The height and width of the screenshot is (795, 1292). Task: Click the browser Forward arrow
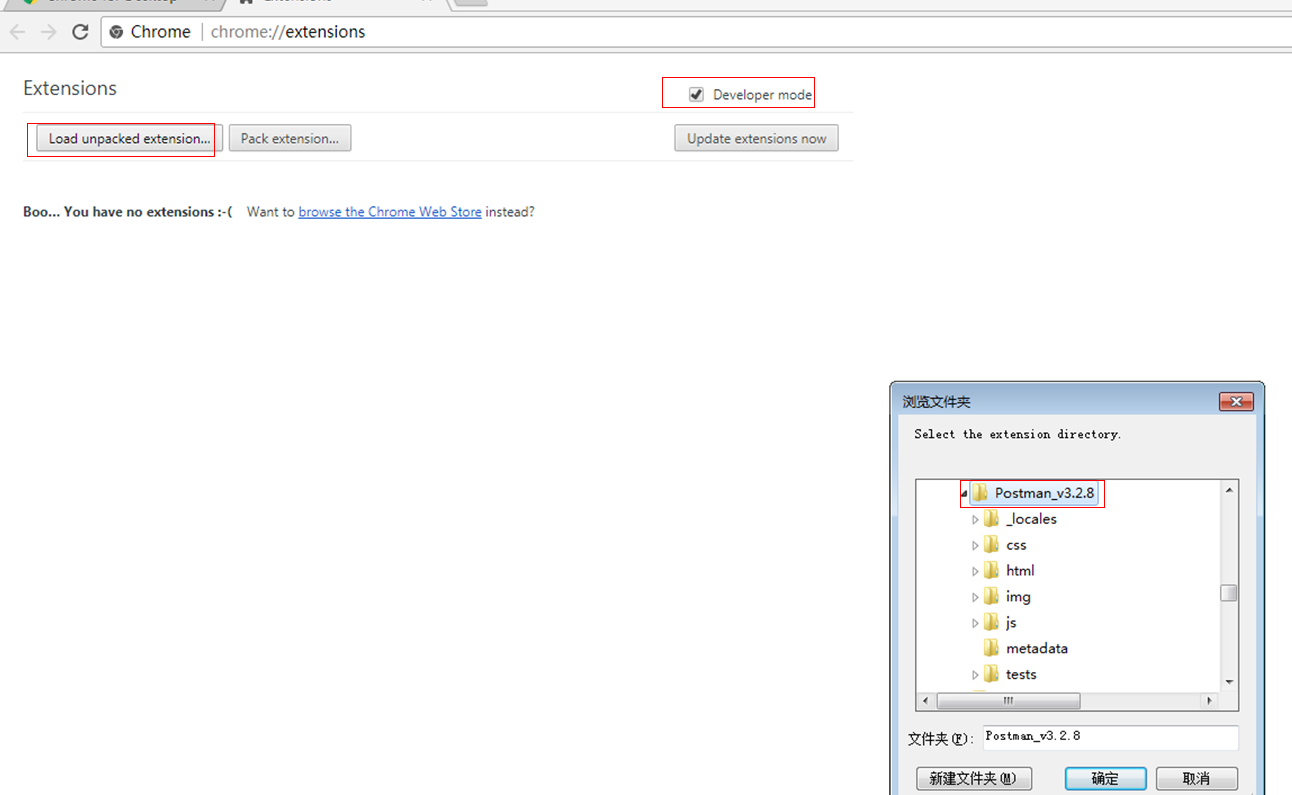click(48, 32)
